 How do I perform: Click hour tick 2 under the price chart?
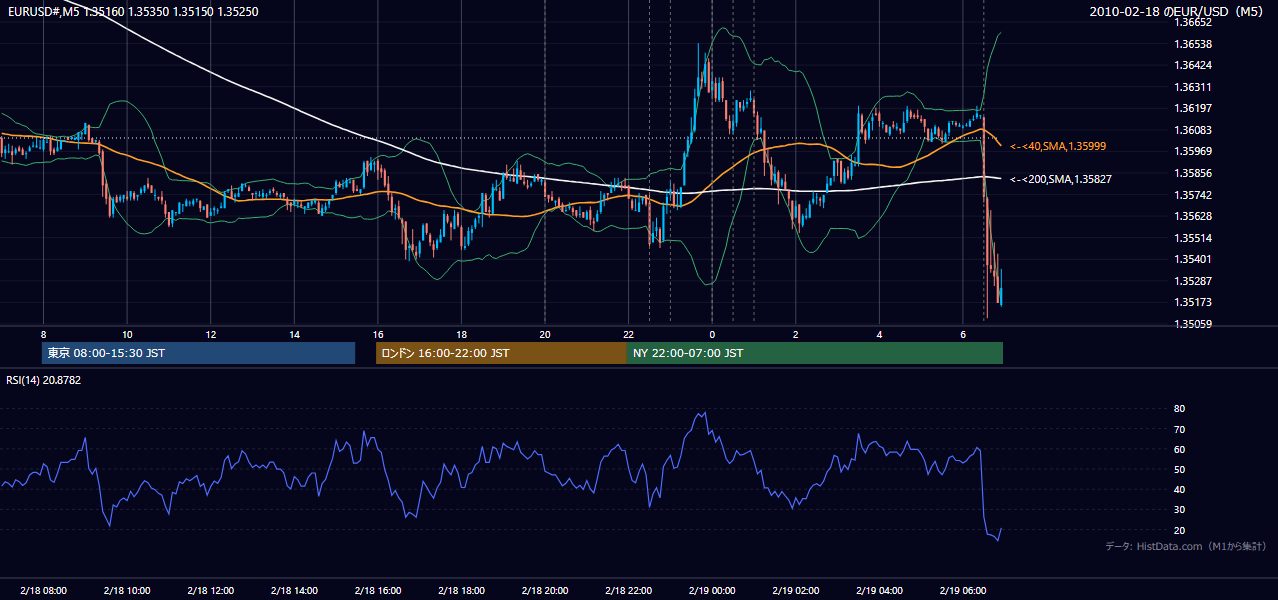point(795,334)
